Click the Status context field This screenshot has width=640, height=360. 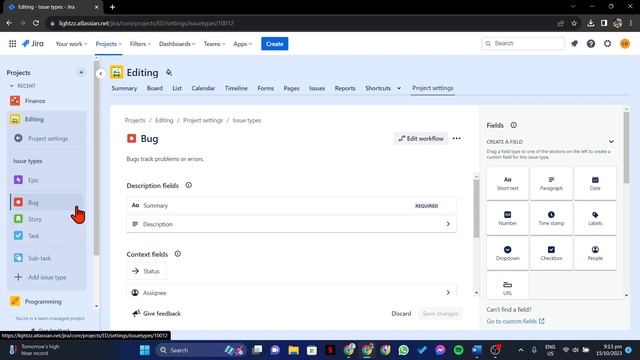tap(146, 271)
